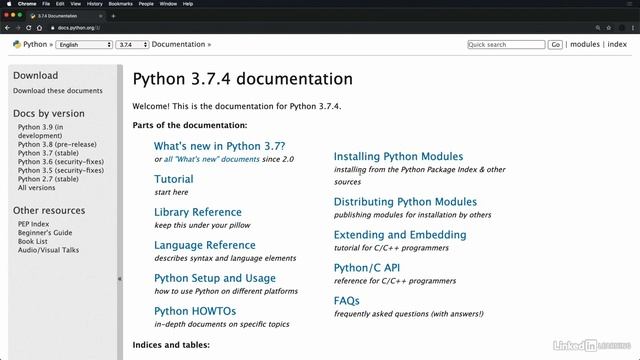Open Python 3.7 (stable) docs
This screenshot has width=640, height=360.
(x=48, y=153)
